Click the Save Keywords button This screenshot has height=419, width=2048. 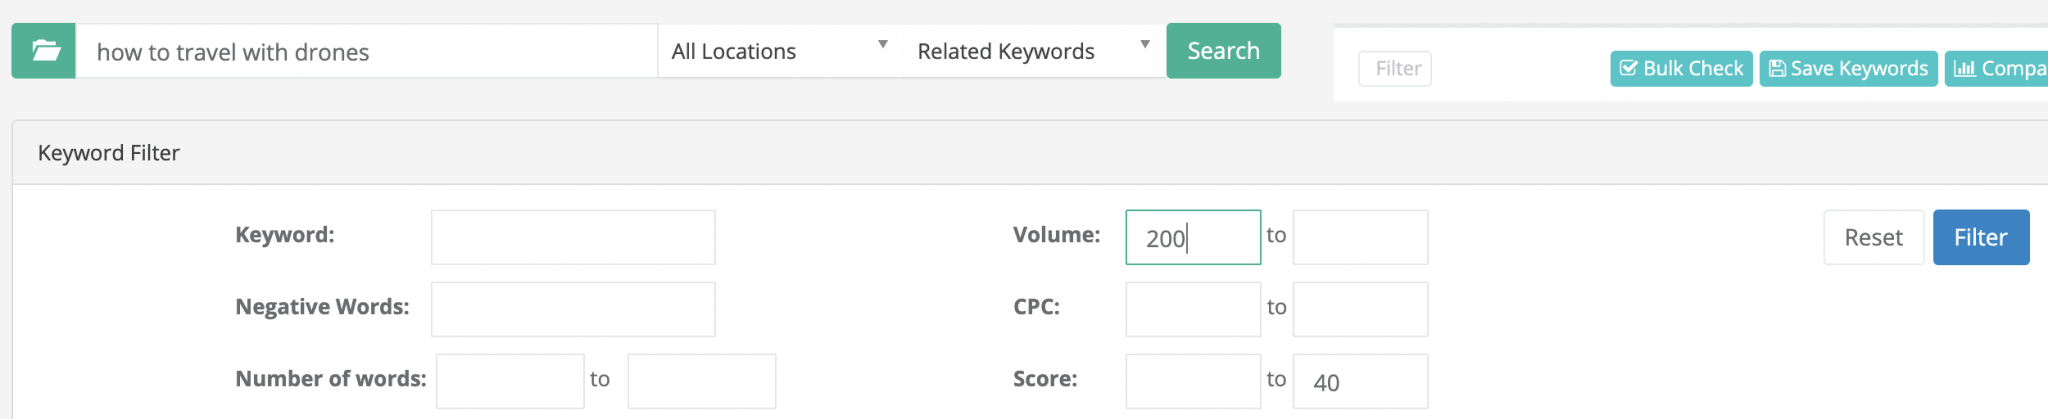[x=1848, y=69]
